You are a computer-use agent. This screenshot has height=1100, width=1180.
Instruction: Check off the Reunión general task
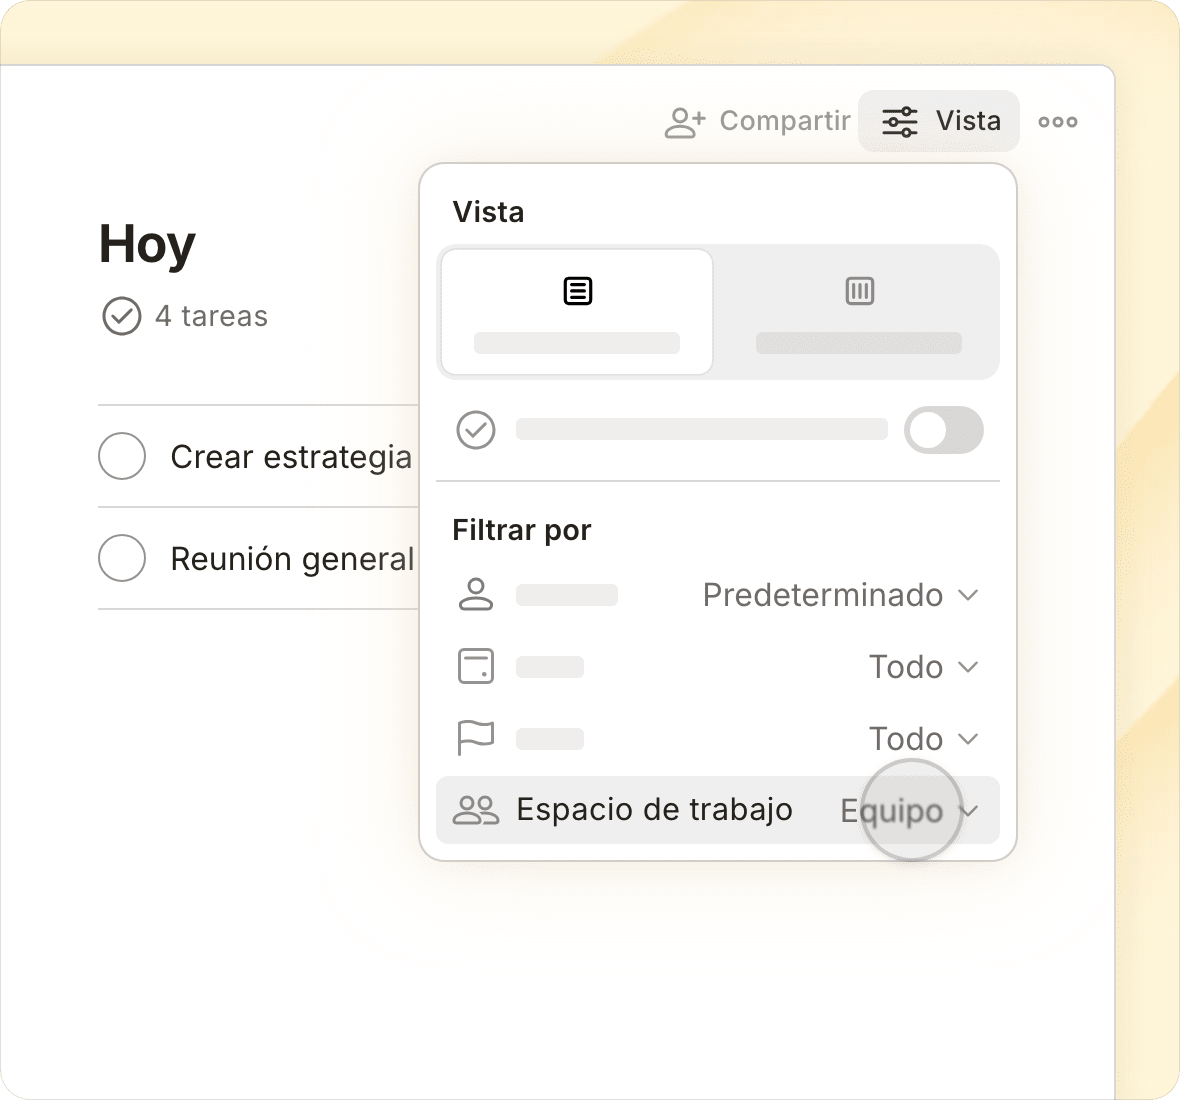tap(122, 558)
